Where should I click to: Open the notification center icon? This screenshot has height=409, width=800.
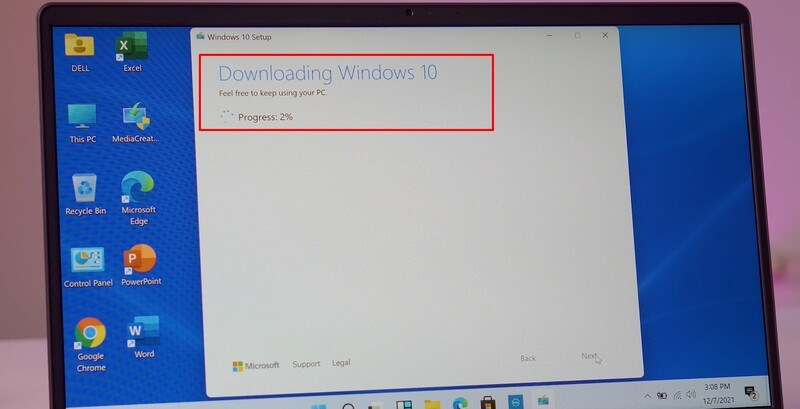coord(751,392)
